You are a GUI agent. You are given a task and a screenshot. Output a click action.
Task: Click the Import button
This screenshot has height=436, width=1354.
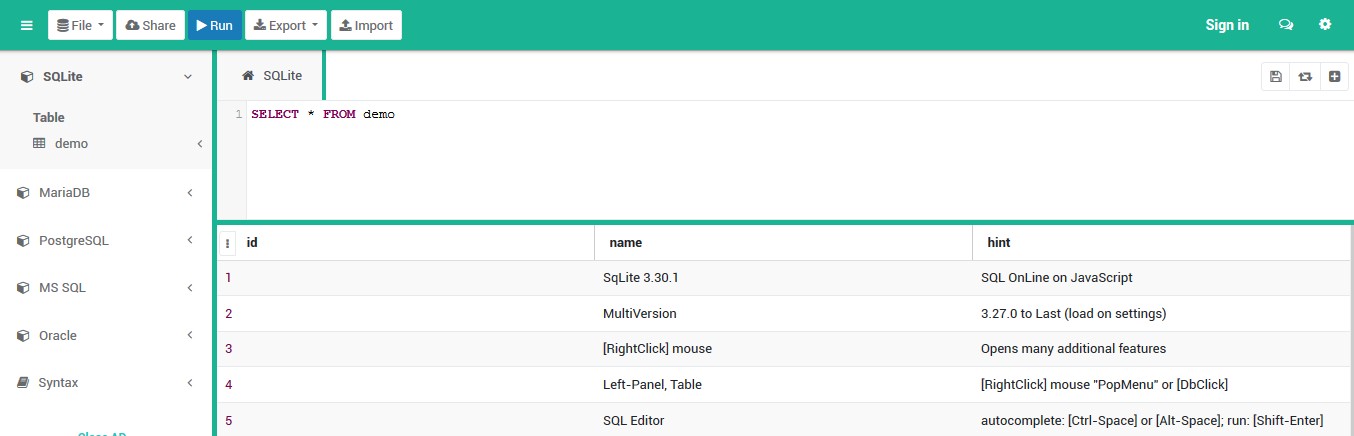366,25
